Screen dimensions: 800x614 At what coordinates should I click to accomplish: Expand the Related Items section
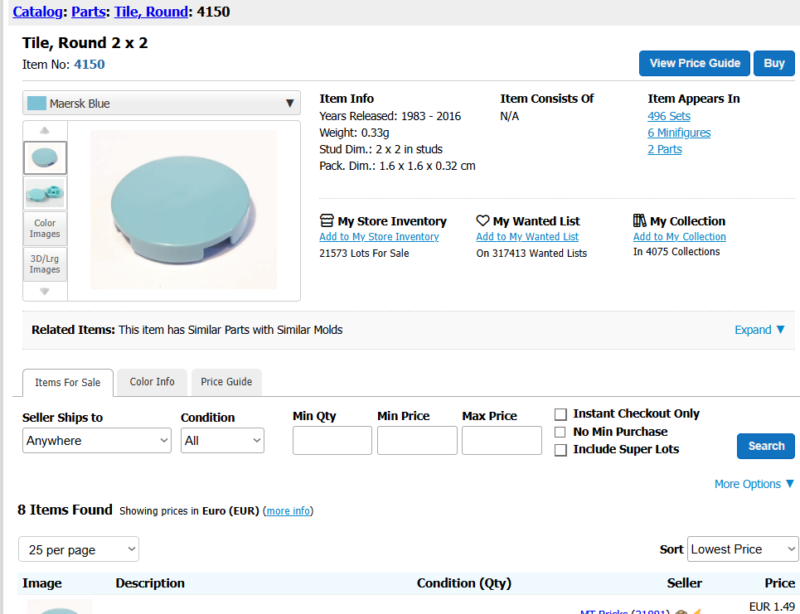coord(759,330)
